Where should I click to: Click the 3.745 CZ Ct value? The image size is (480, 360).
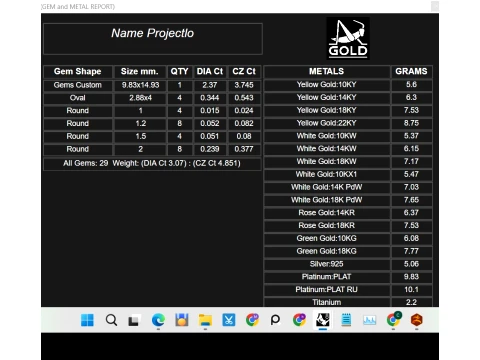tap(244, 85)
